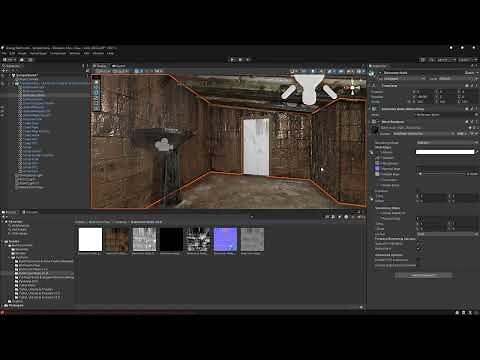The image size is (480, 360).
Task: Click the Step frame button beside Pause
Action: click(x=248, y=60)
